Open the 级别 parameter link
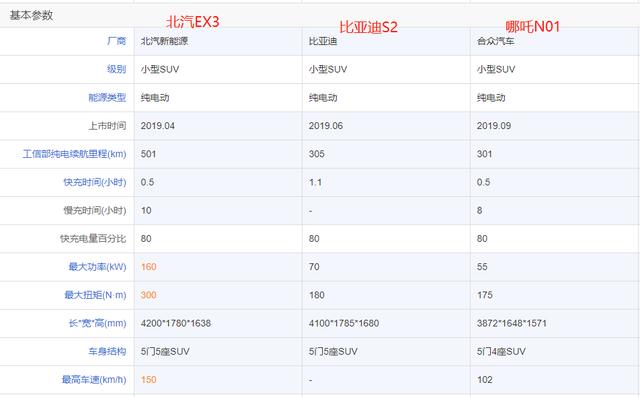This screenshot has height=397, width=640. 116,69
